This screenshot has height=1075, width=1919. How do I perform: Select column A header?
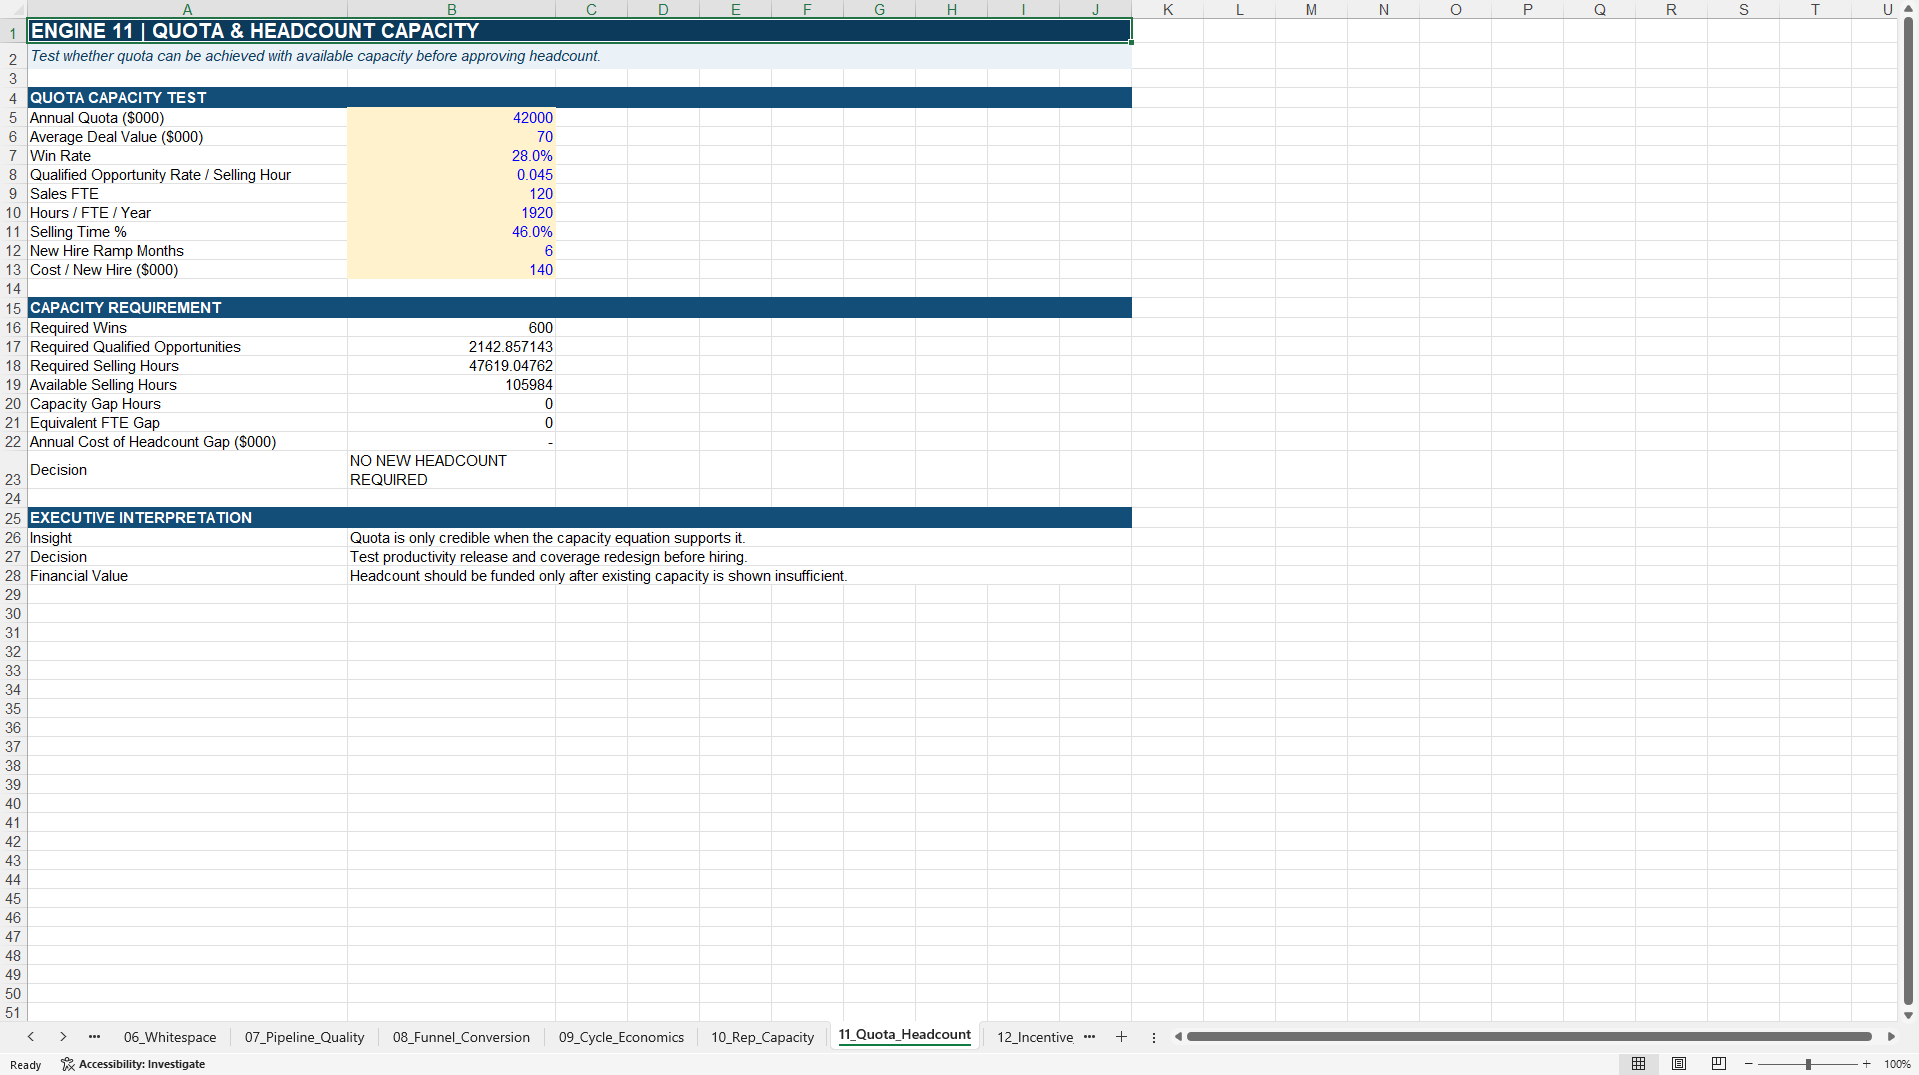tap(187, 9)
